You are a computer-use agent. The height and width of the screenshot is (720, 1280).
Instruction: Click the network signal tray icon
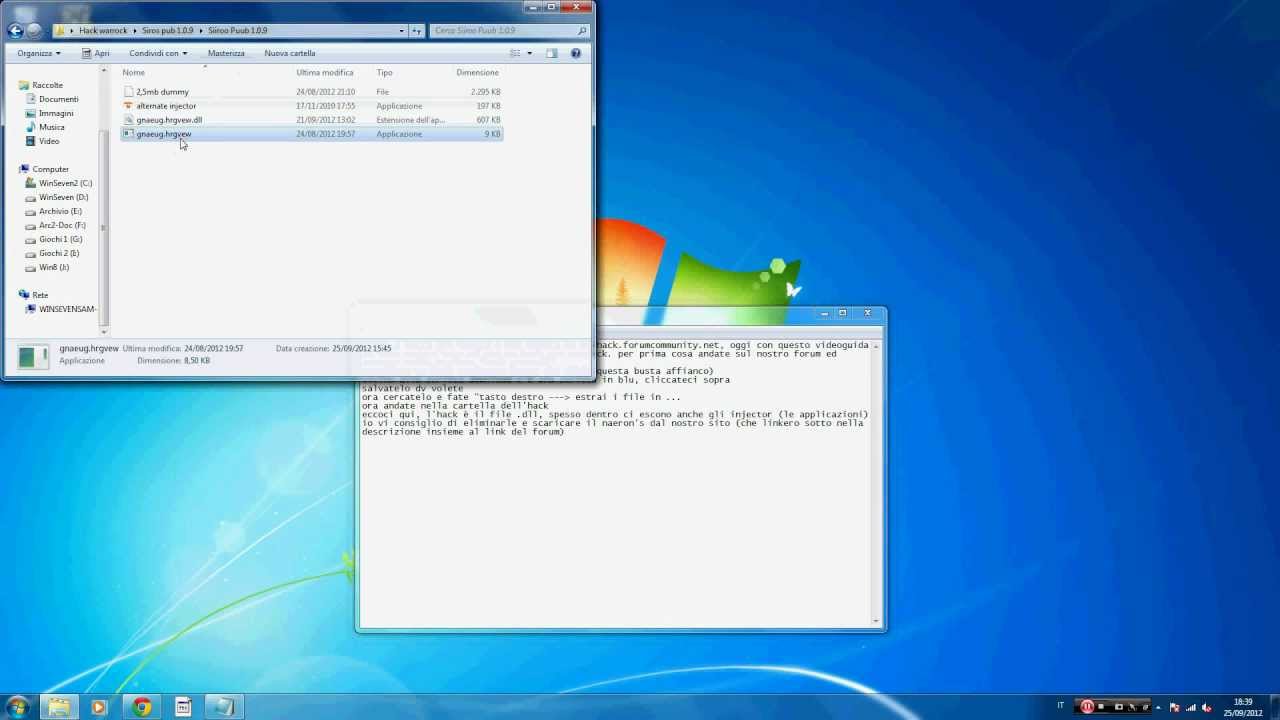[x=1190, y=707]
